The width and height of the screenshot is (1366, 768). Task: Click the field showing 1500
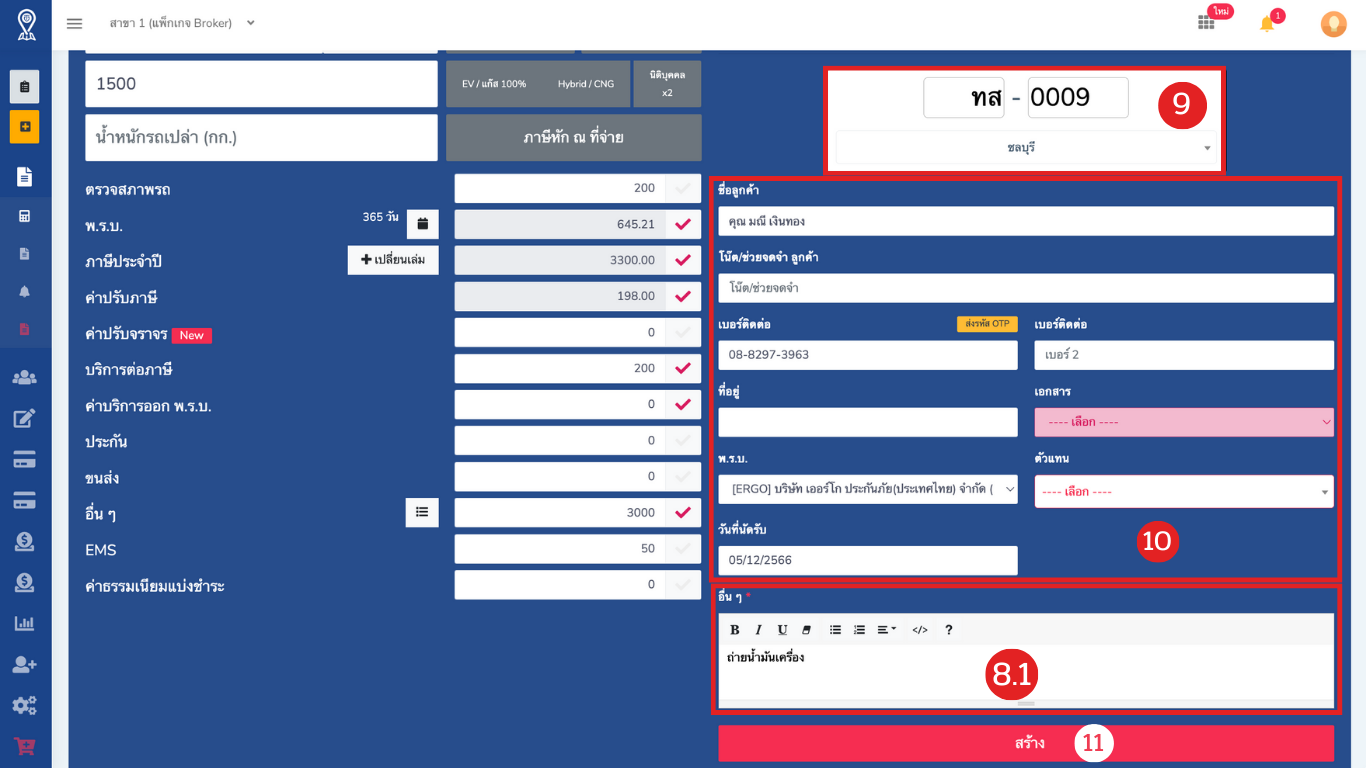pyautogui.click(x=261, y=84)
